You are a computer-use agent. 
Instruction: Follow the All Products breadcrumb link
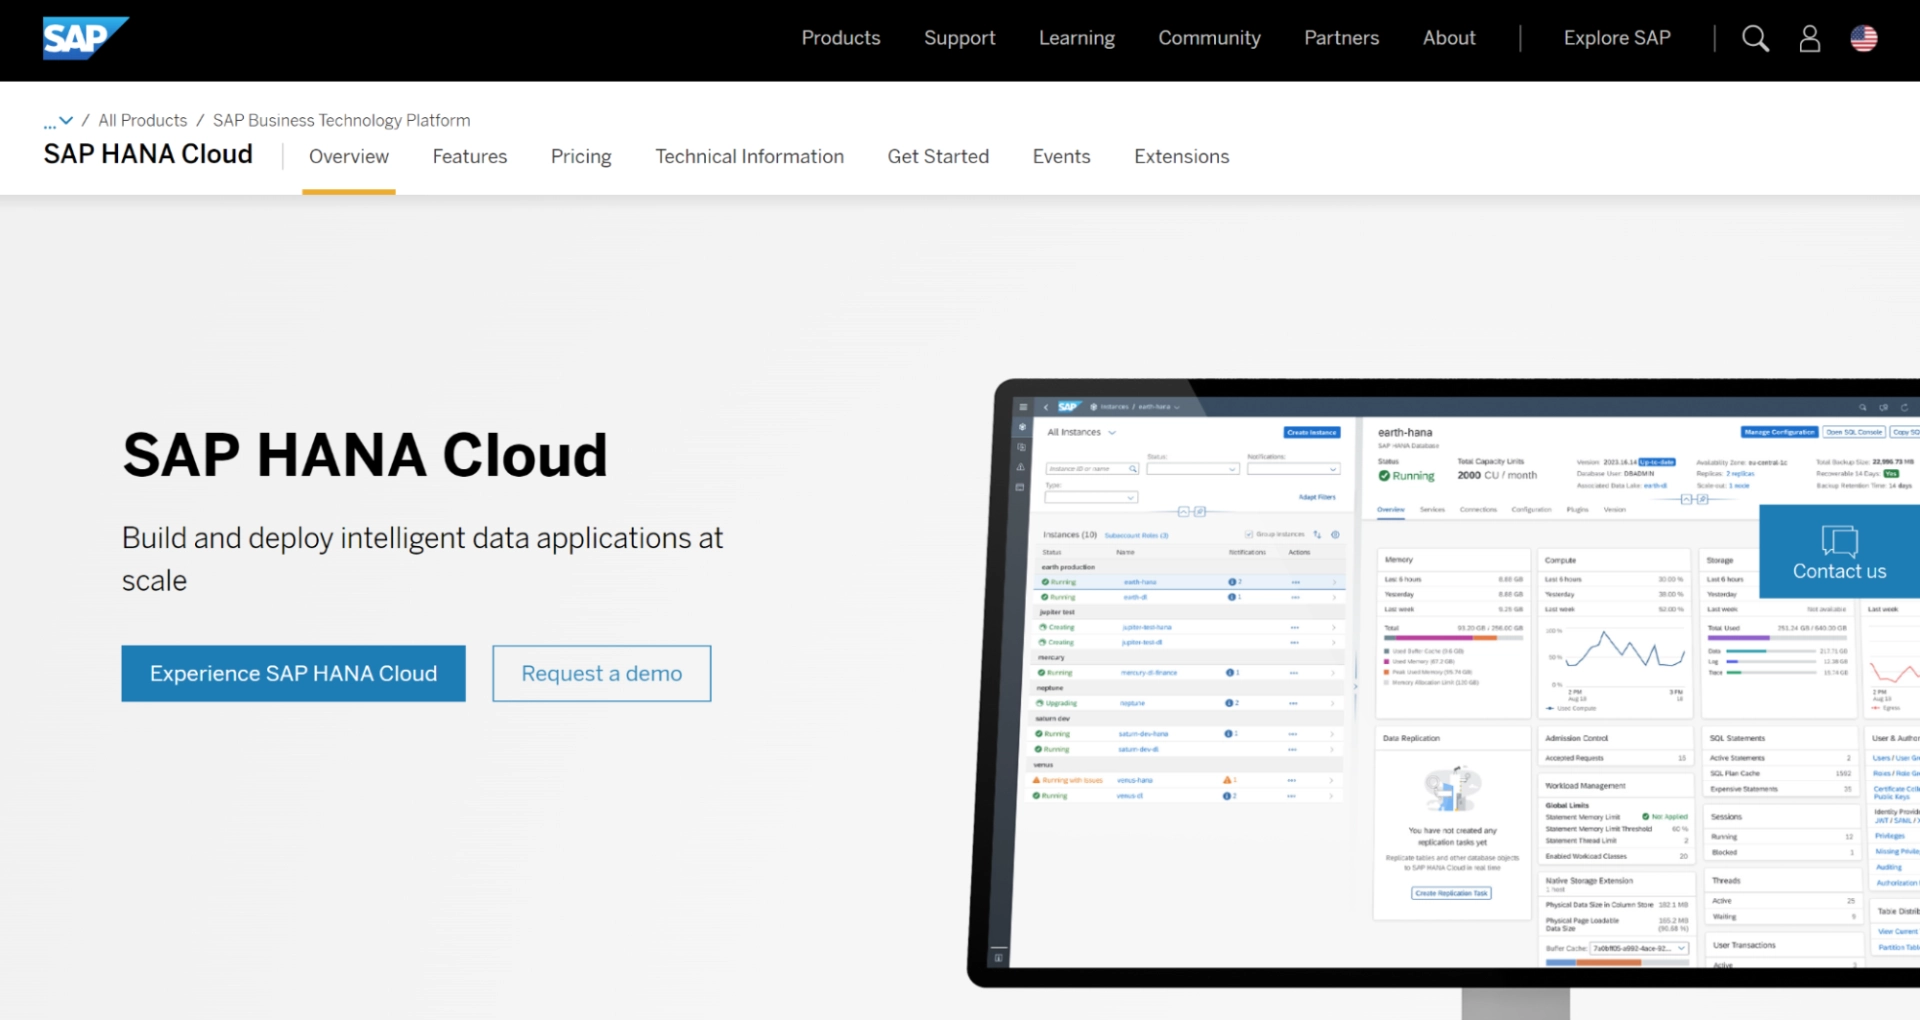142,121
